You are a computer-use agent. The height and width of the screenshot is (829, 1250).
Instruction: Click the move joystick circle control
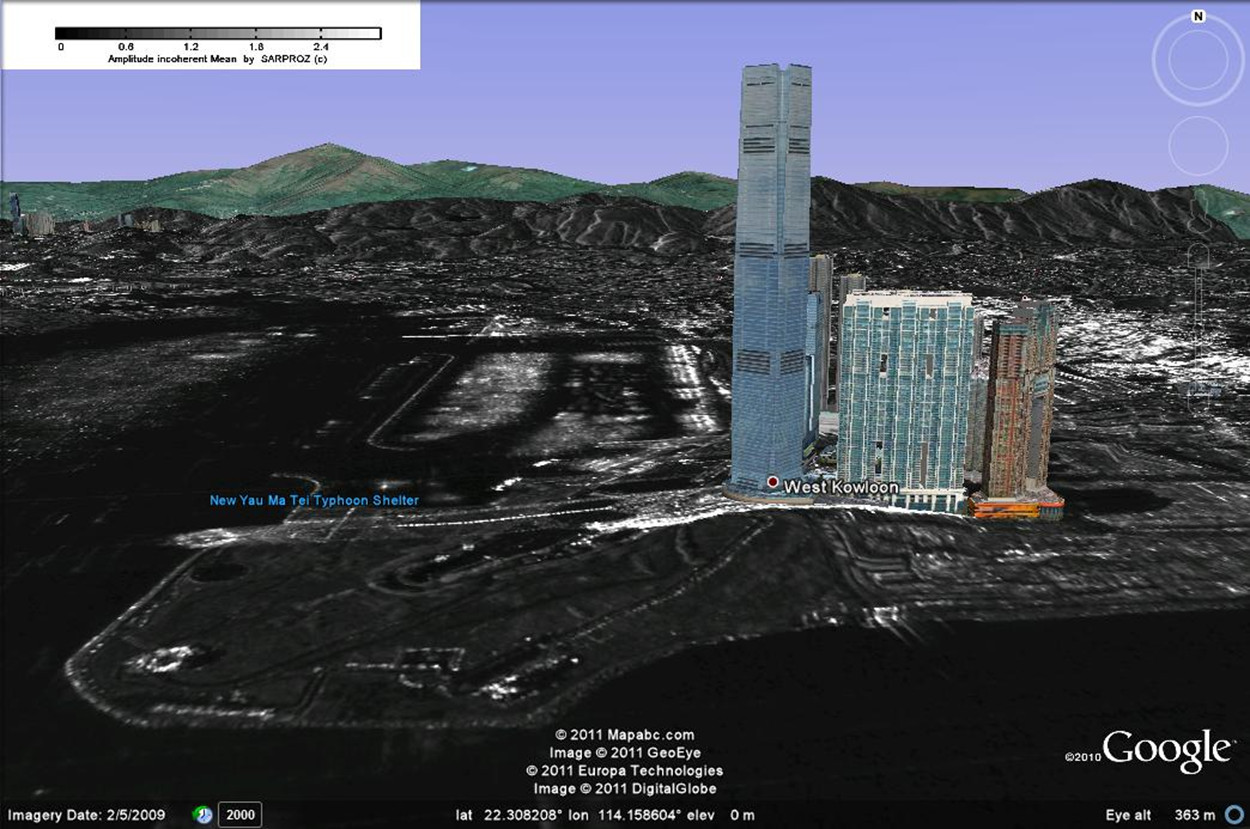point(1197,146)
